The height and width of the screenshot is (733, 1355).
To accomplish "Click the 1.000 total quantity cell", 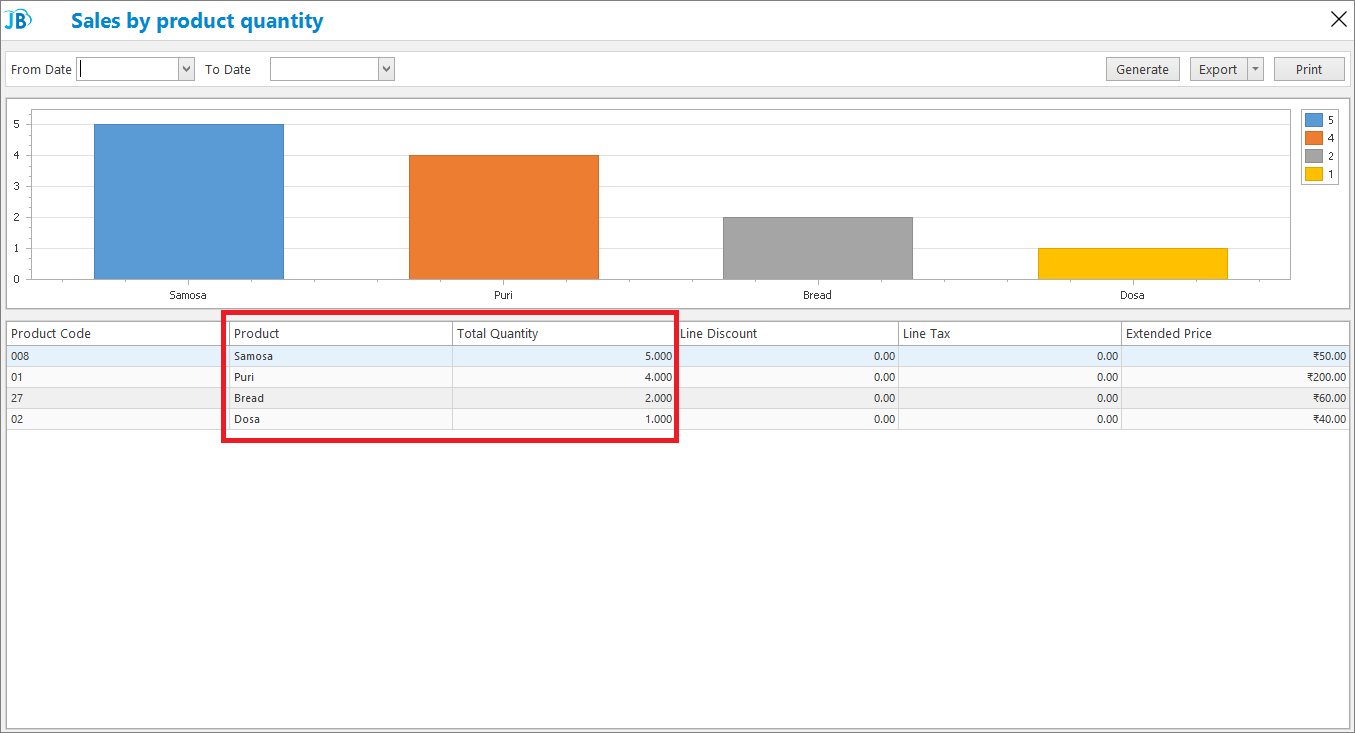I will tap(564, 419).
